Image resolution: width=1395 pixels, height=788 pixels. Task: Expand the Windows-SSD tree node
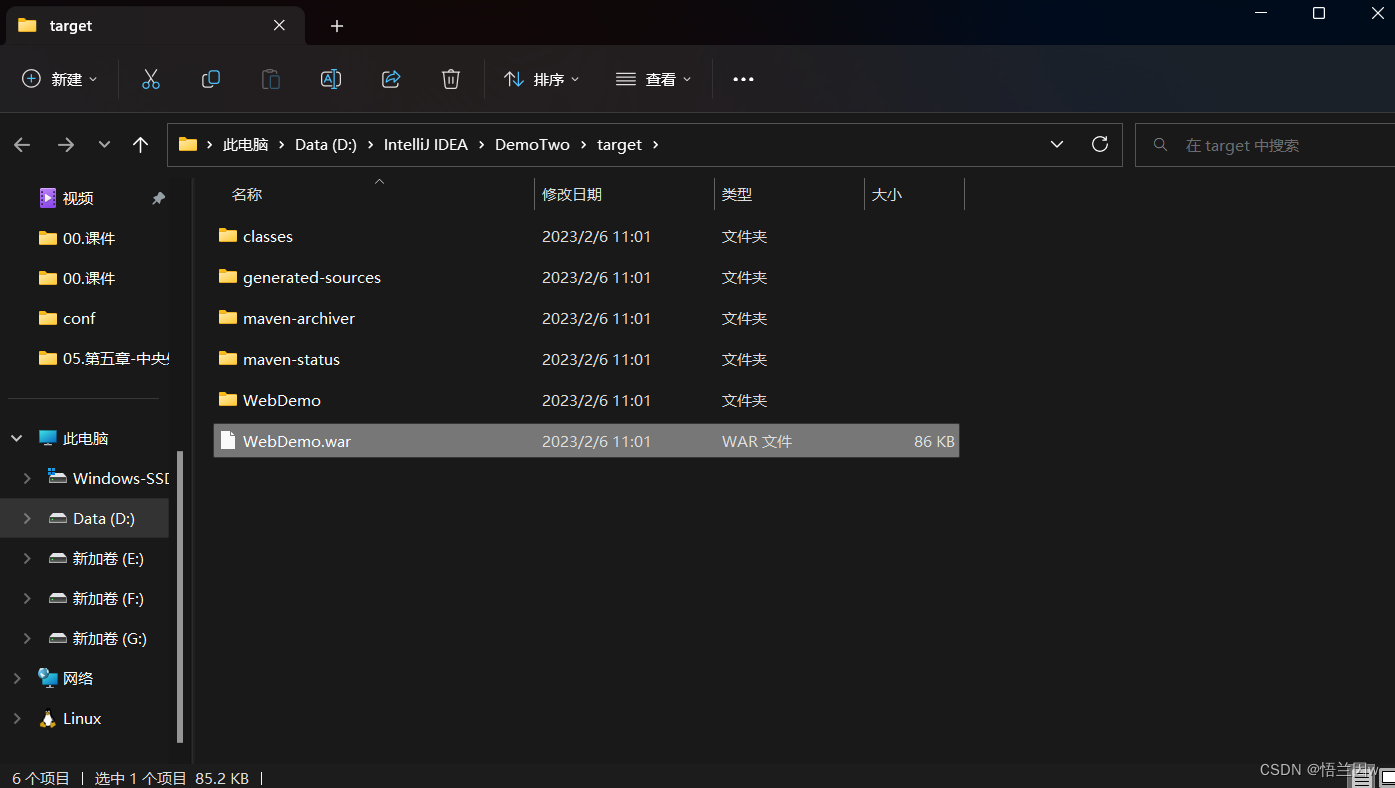[27, 478]
